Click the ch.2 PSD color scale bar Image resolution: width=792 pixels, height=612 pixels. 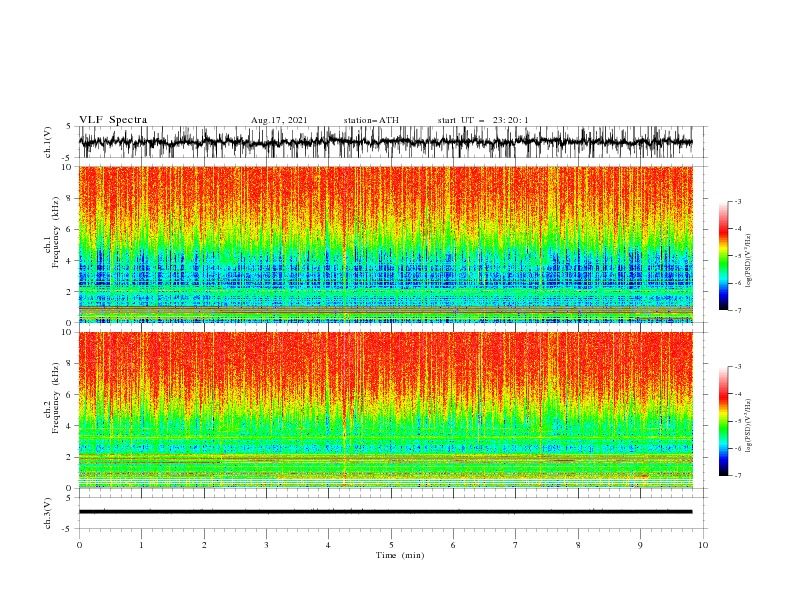(x=723, y=421)
